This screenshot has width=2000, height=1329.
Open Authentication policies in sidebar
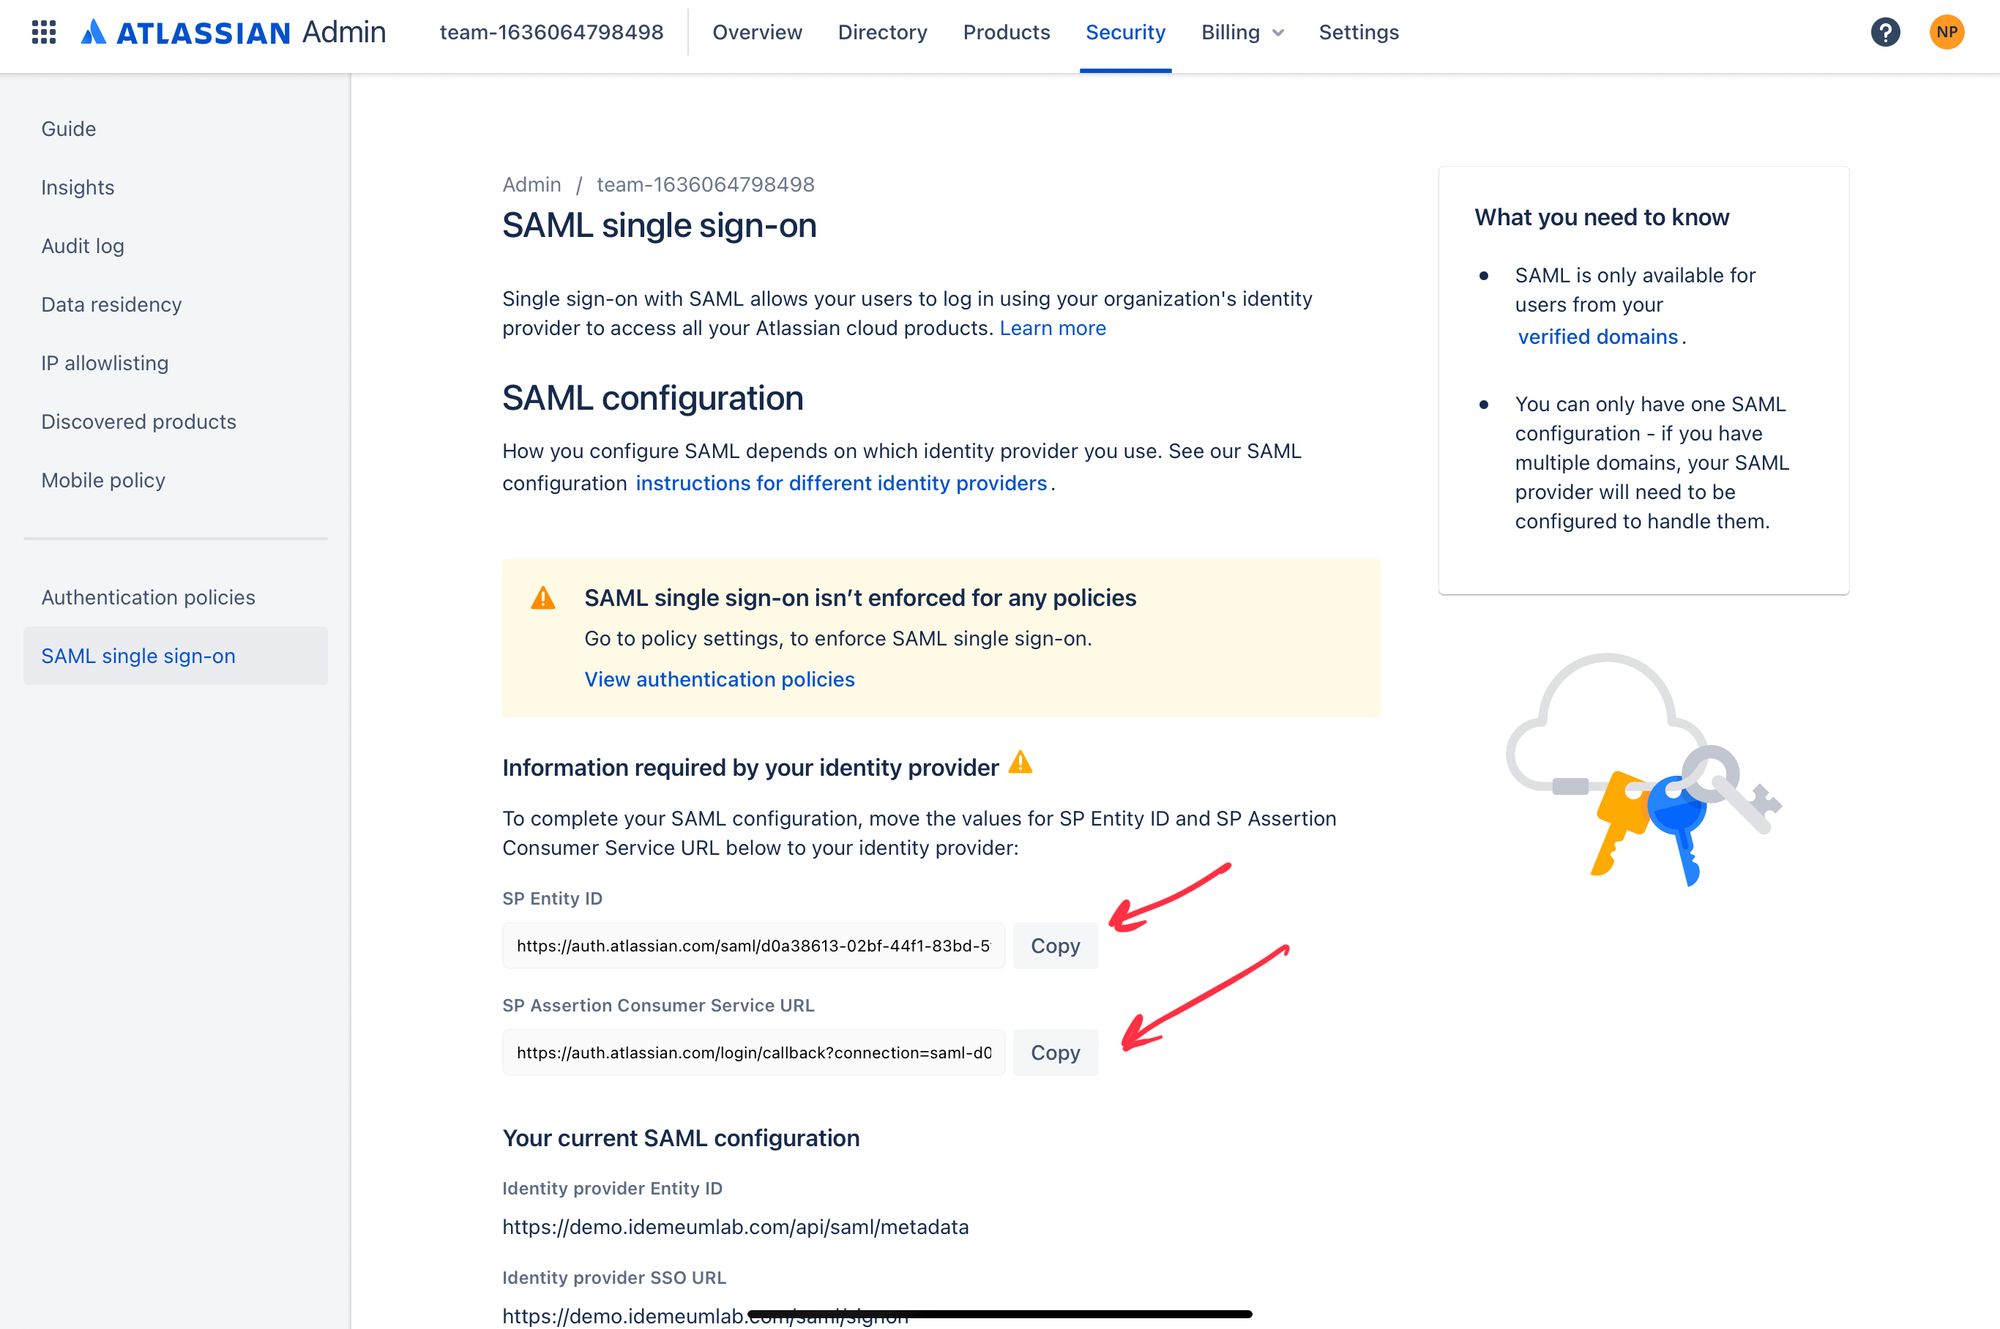[148, 597]
